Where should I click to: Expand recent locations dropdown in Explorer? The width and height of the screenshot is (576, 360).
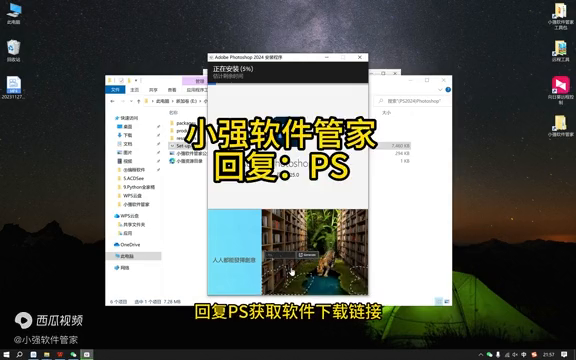pyautogui.click(x=131, y=101)
